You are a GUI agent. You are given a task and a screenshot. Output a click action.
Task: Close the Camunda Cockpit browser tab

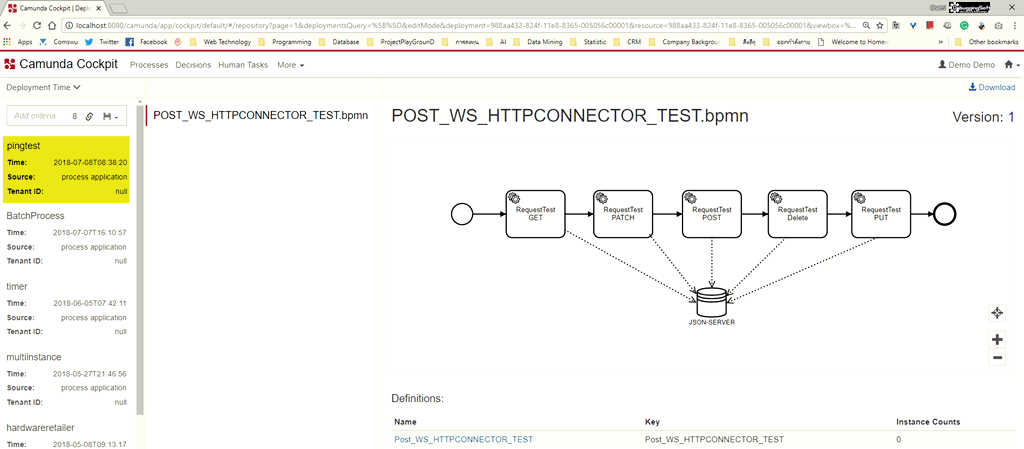coord(99,8)
